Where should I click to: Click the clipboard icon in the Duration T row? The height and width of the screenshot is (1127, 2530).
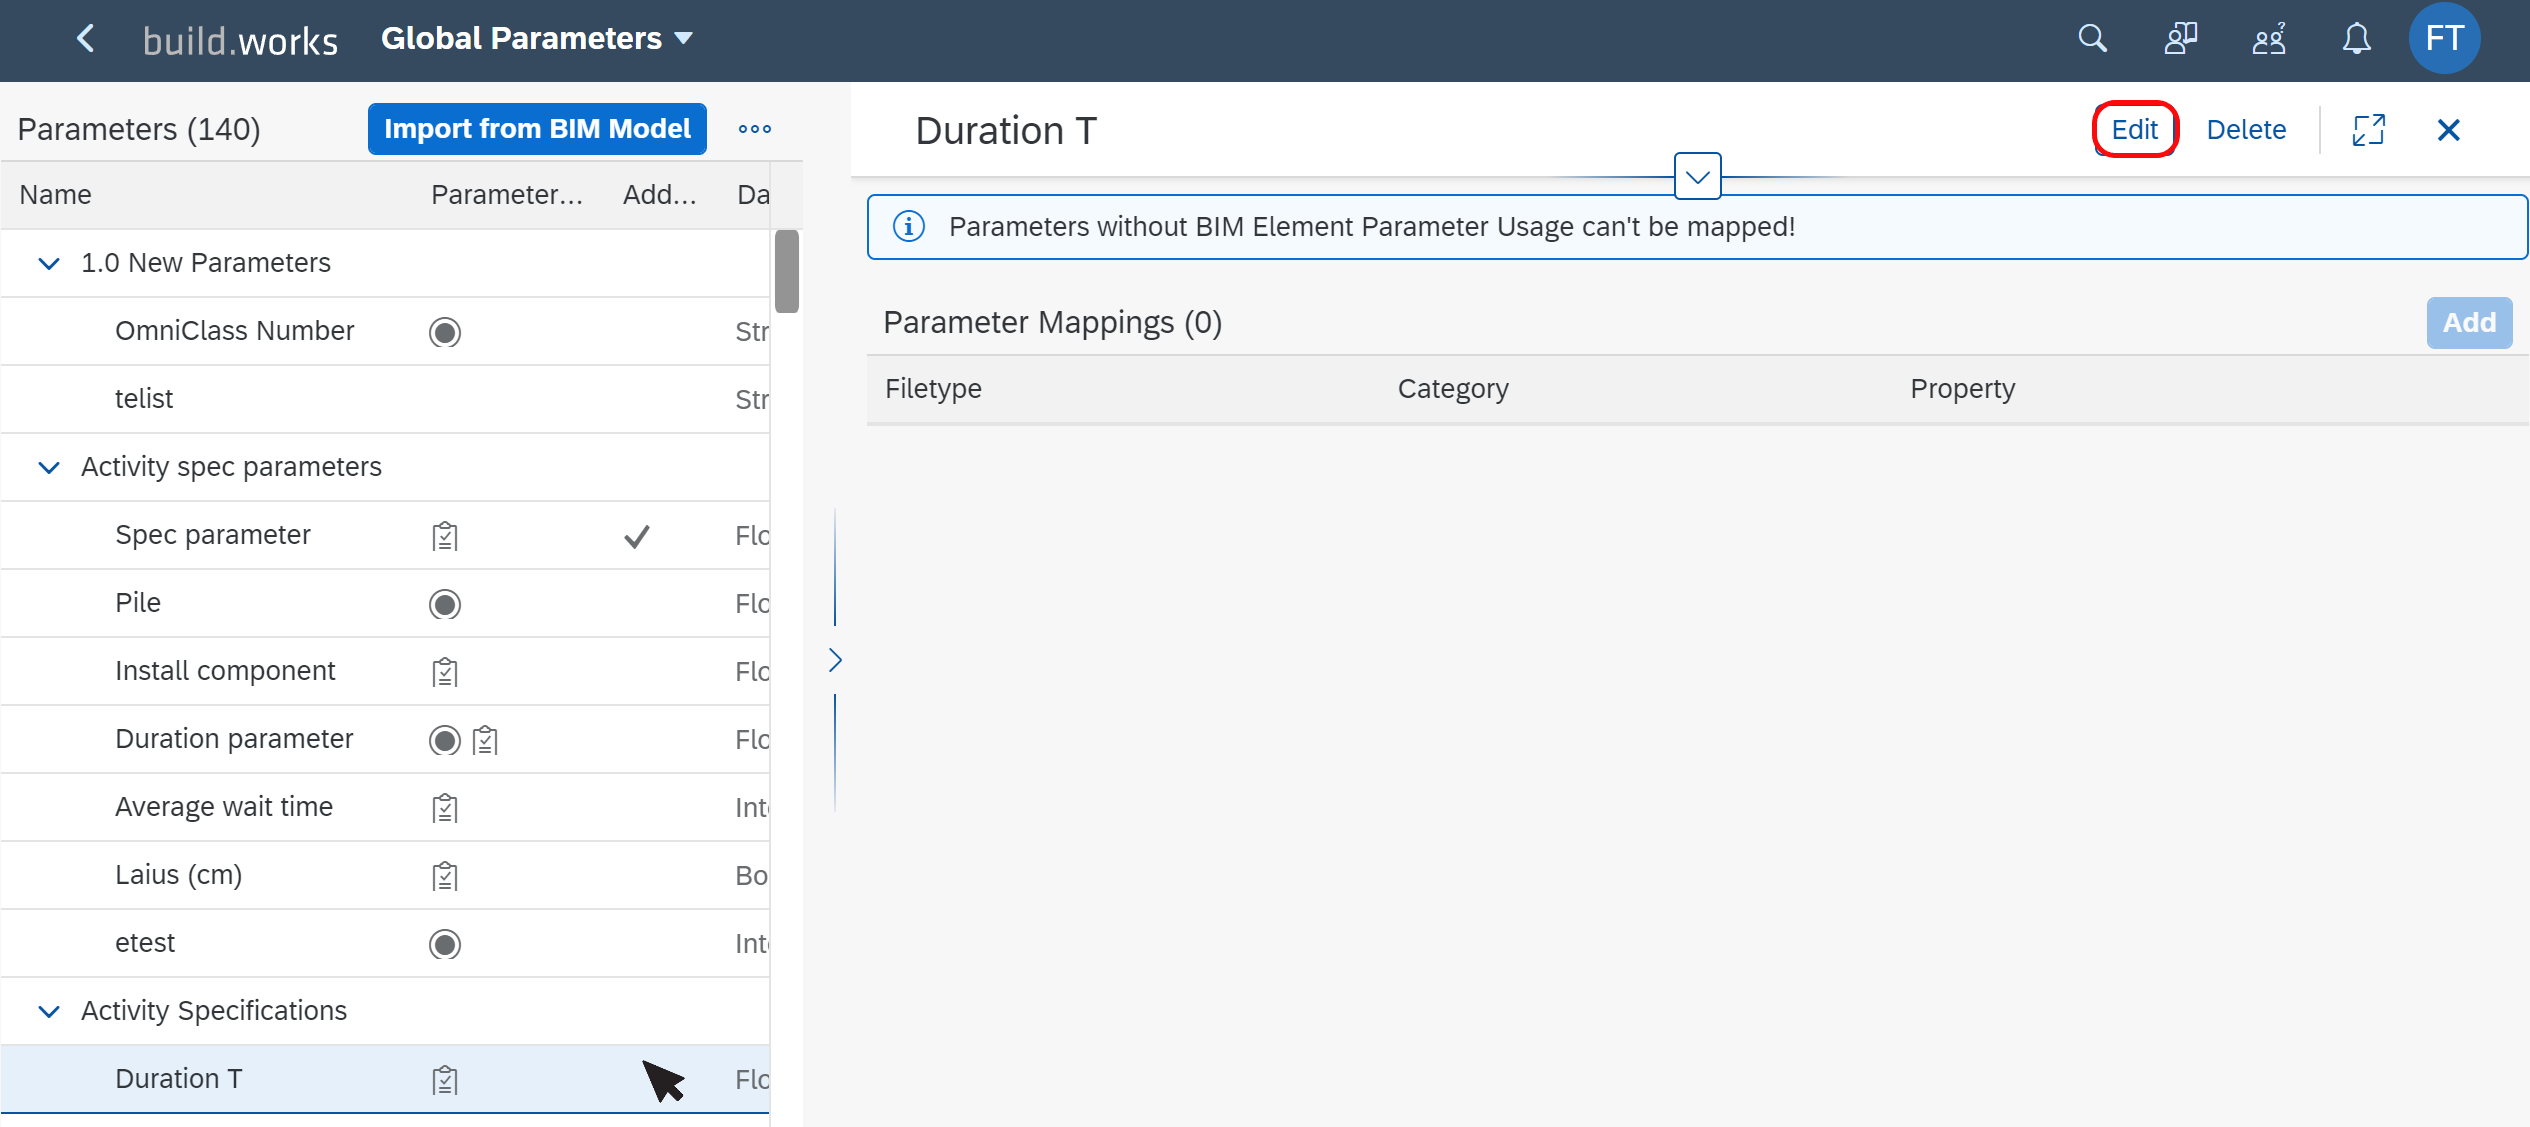(445, 1080)
